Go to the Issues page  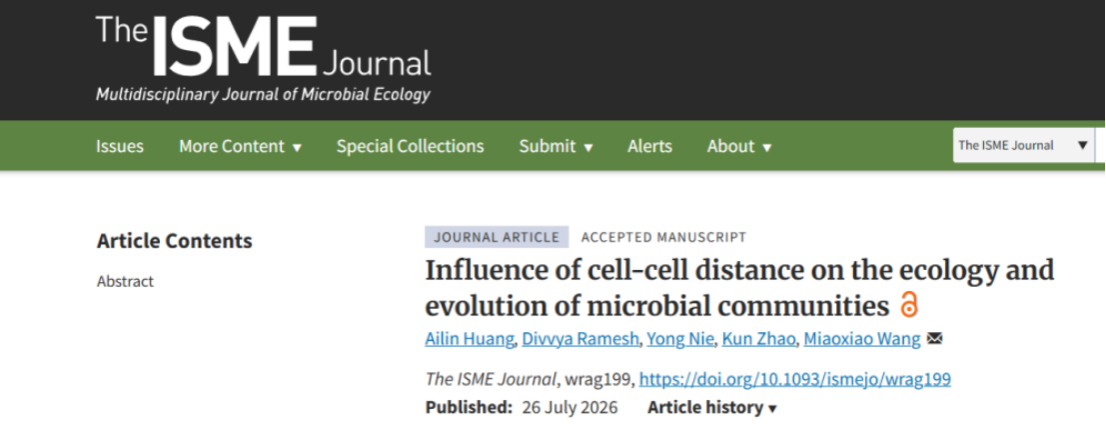tap(120, 147)
